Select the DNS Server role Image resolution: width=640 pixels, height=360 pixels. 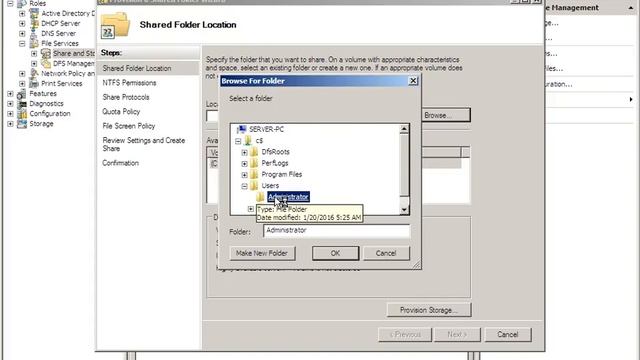(x=58, y=33)
